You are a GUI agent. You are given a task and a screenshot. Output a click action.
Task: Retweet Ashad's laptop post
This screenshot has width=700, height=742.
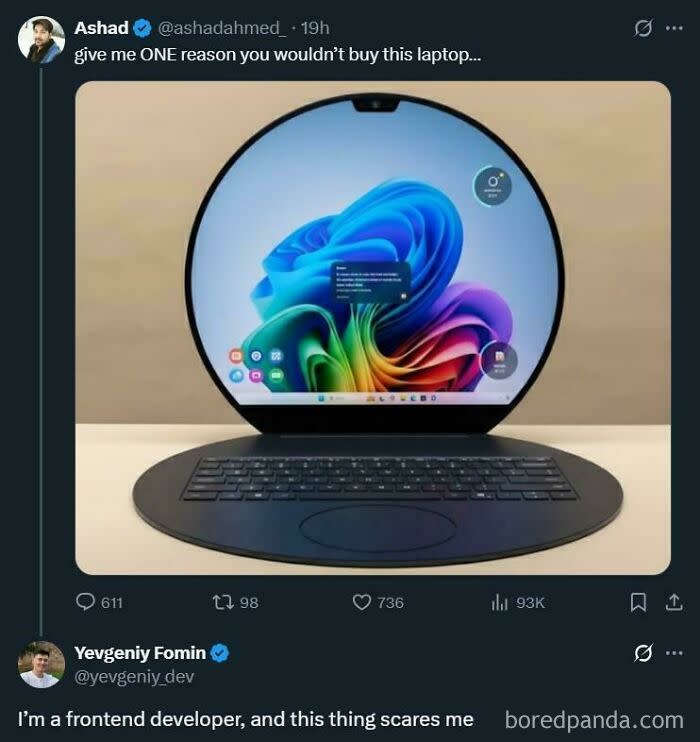click(223, 602)
